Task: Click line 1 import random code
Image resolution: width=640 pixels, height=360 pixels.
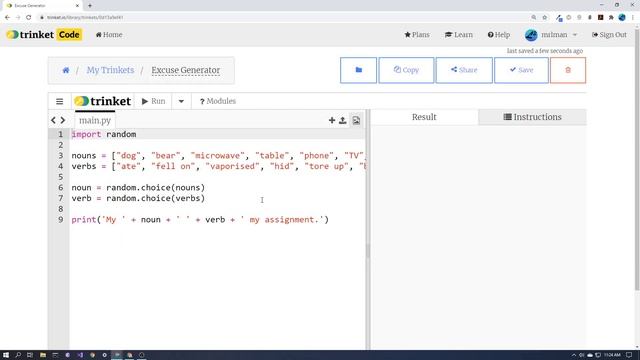Action: click(104, 134)
